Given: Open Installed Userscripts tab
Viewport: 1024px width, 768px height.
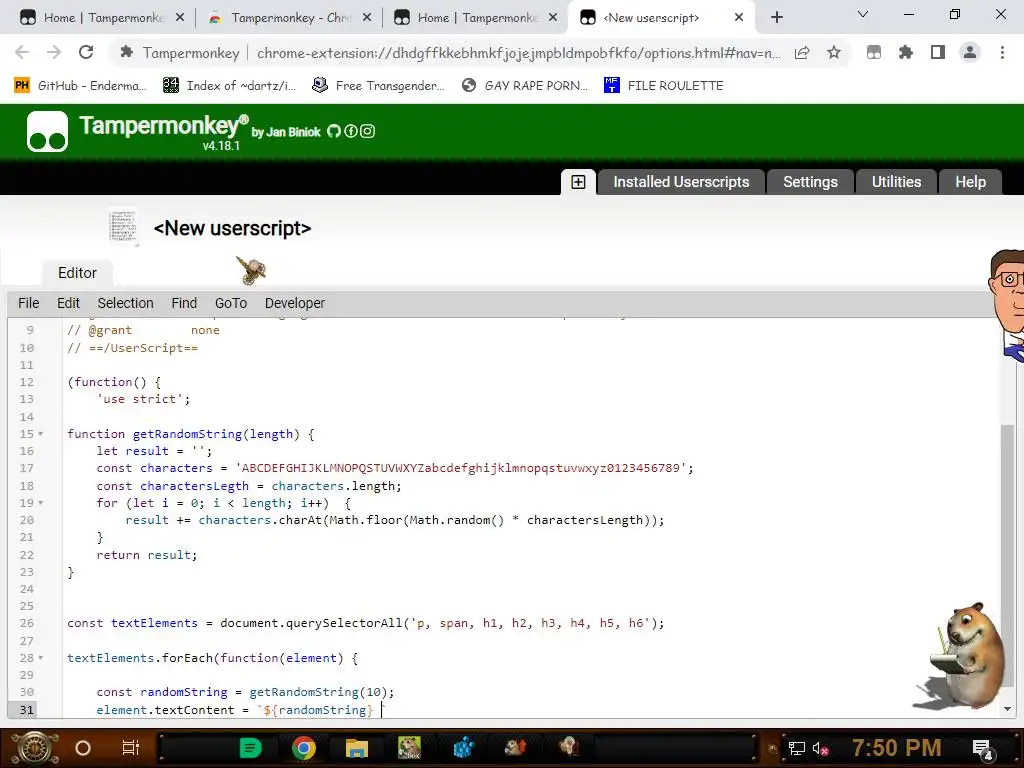Looking at the screenshot, I should 681,182.
